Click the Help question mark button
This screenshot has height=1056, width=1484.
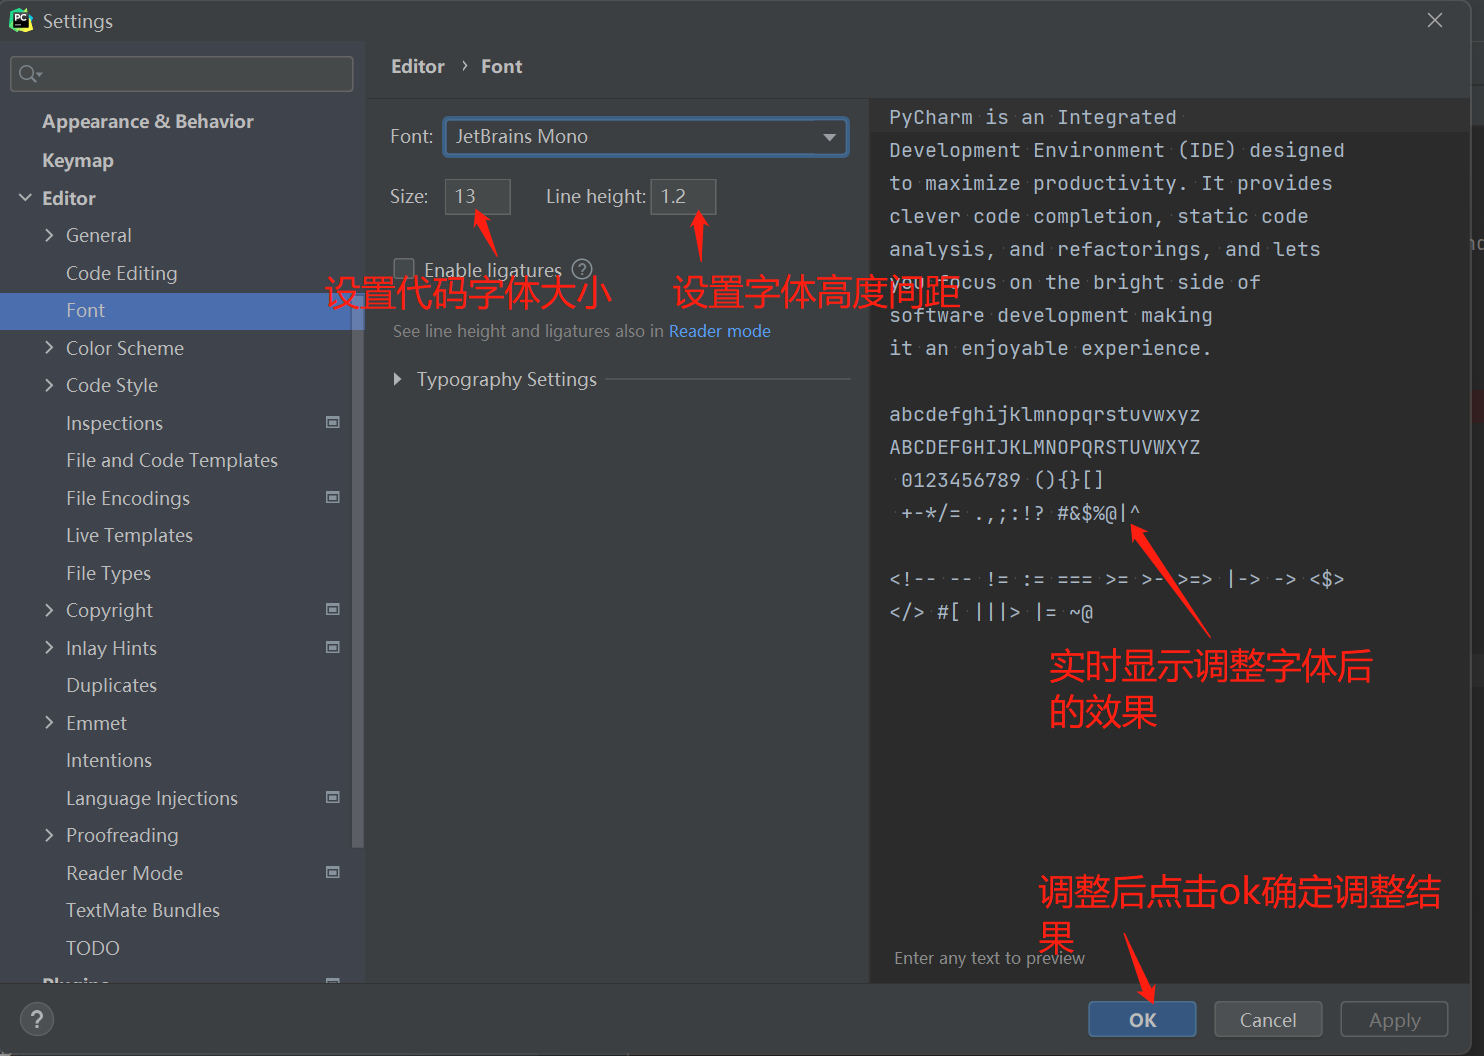coord(37,1019)
